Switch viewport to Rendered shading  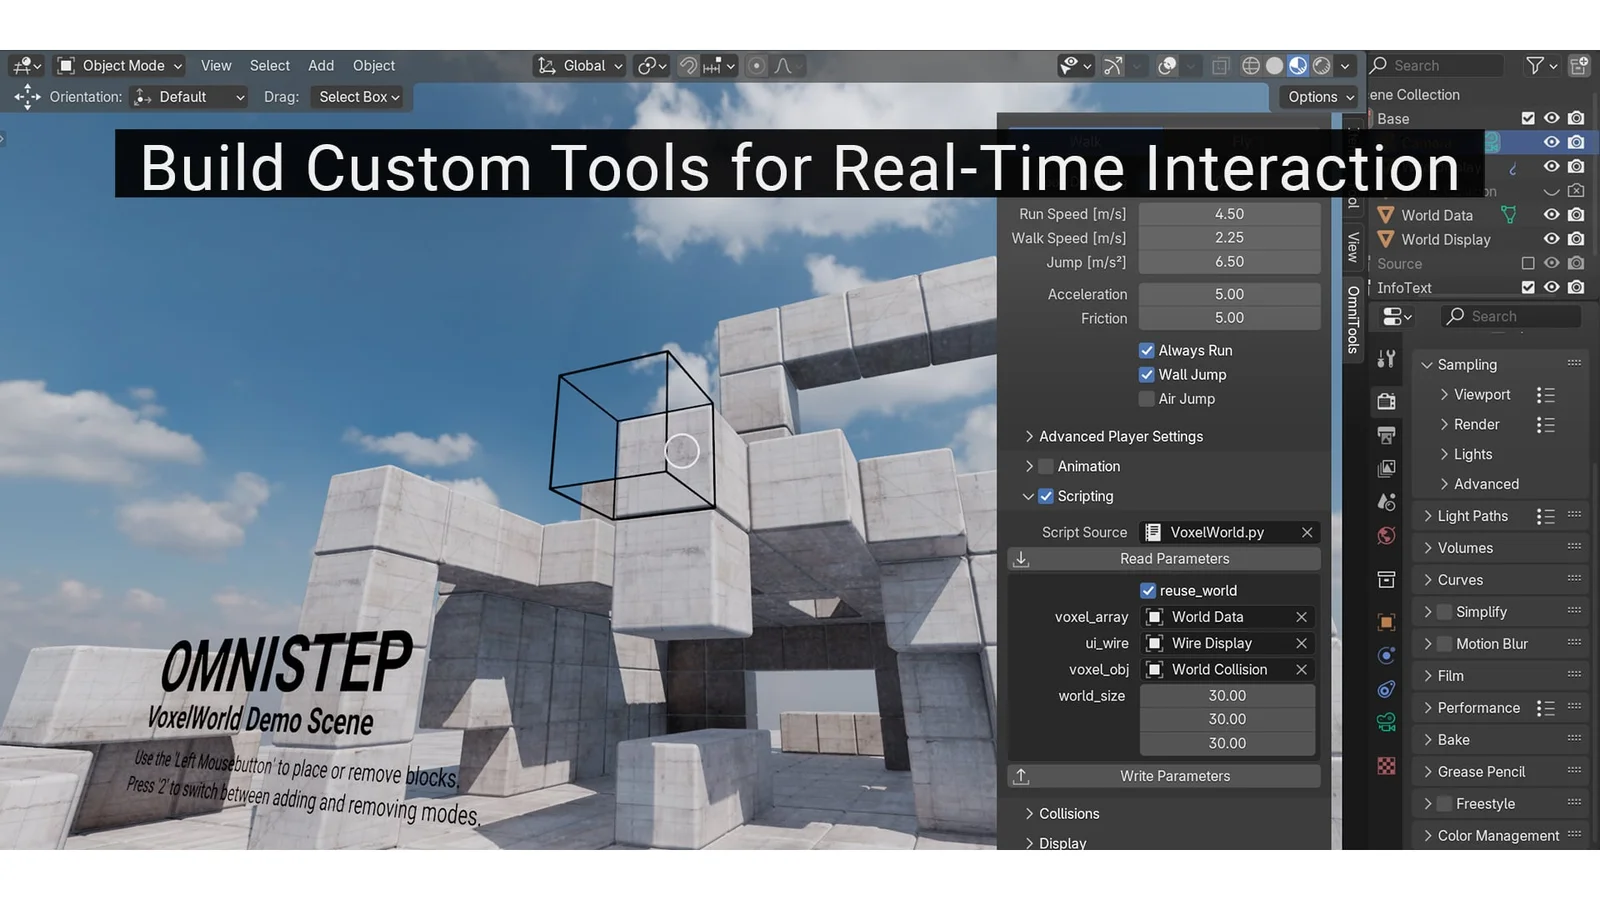click(1322, 65)
